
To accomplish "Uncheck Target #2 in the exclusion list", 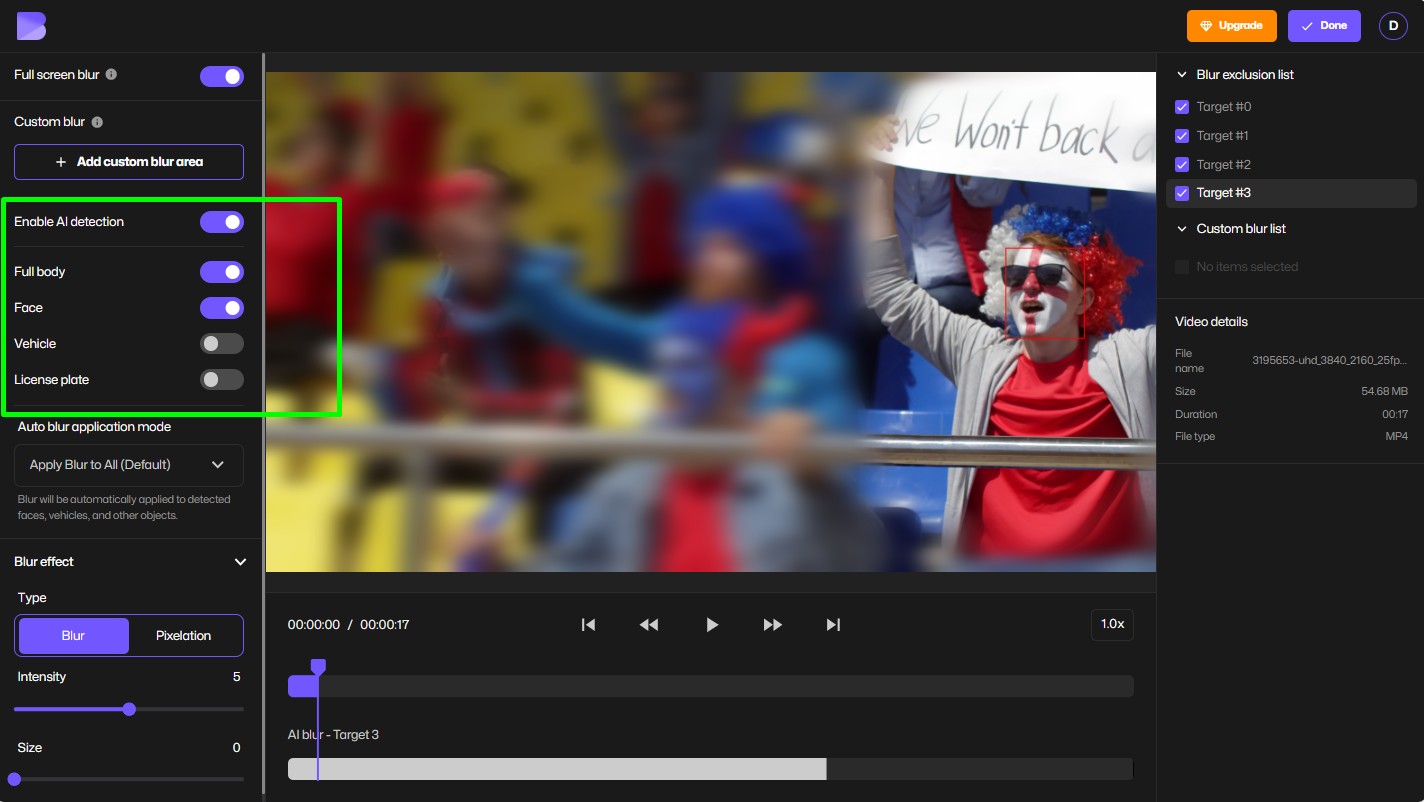I will click(x=1181, y=164).
